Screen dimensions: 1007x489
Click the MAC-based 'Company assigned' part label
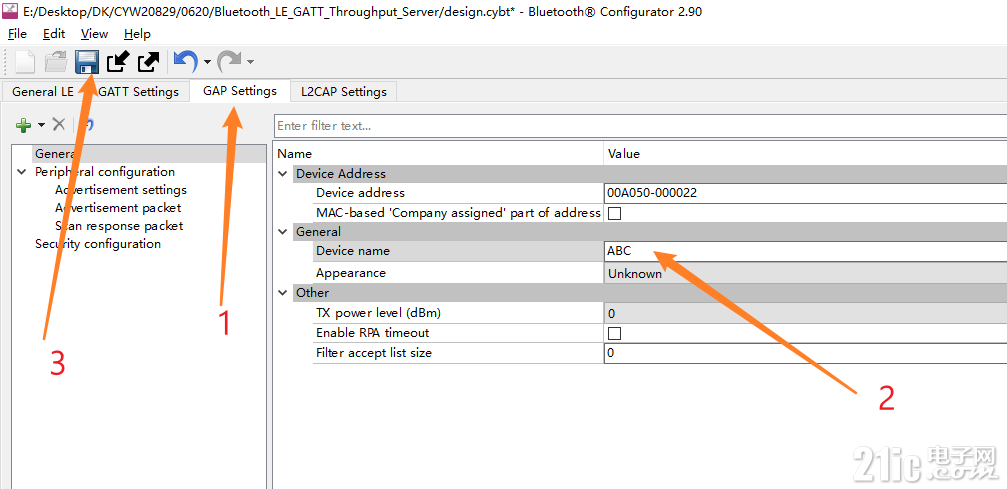click(459, 213)
